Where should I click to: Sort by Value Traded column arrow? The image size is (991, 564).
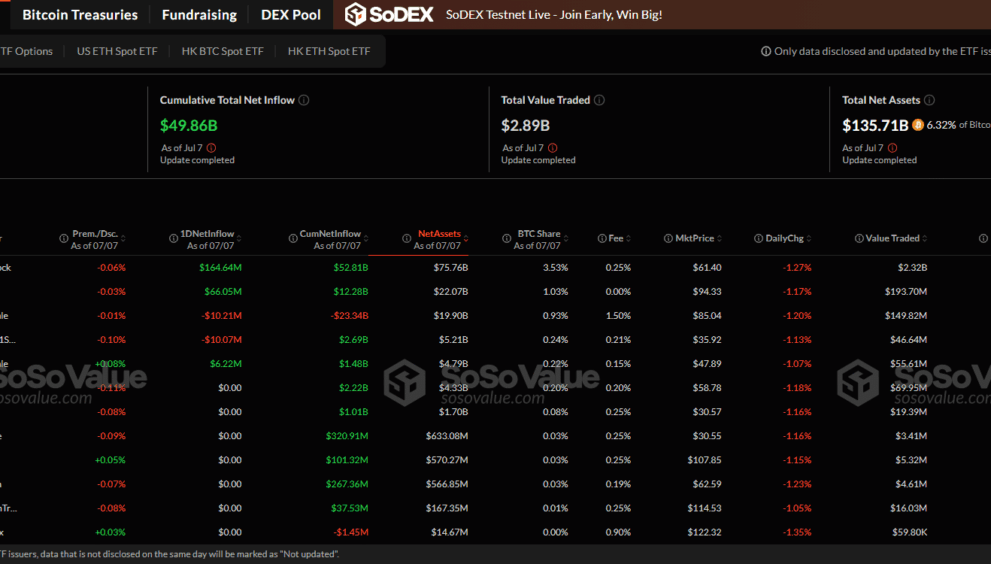925,238
